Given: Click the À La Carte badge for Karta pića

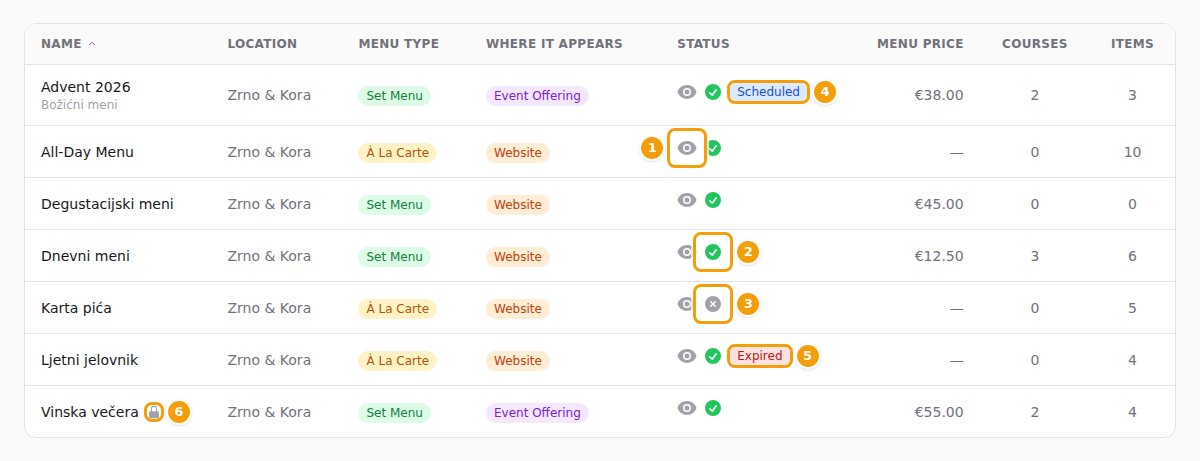Looking at the screenshot, I should pyautogui.click(x=397, y=309).
